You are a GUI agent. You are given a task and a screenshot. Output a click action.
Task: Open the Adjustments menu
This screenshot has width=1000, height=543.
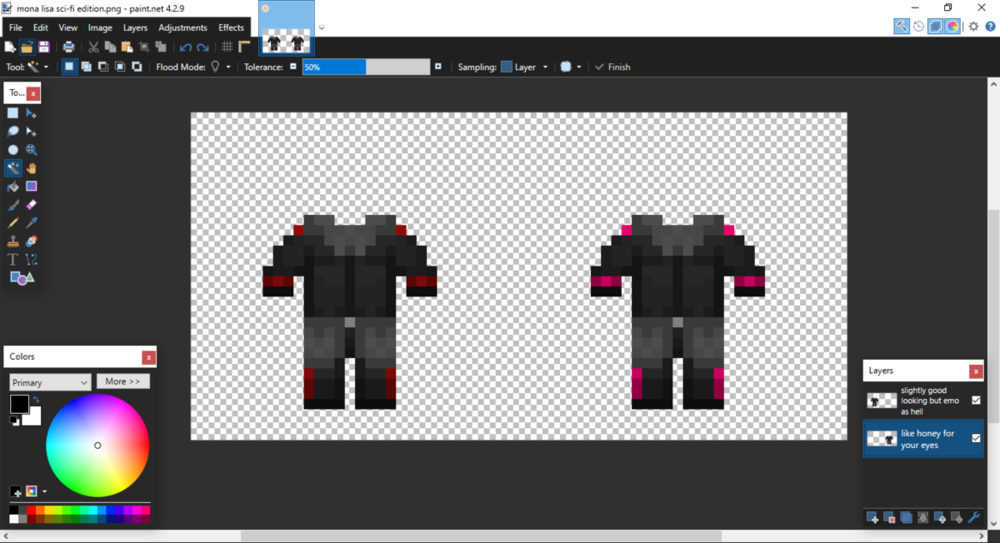[182, 28]
